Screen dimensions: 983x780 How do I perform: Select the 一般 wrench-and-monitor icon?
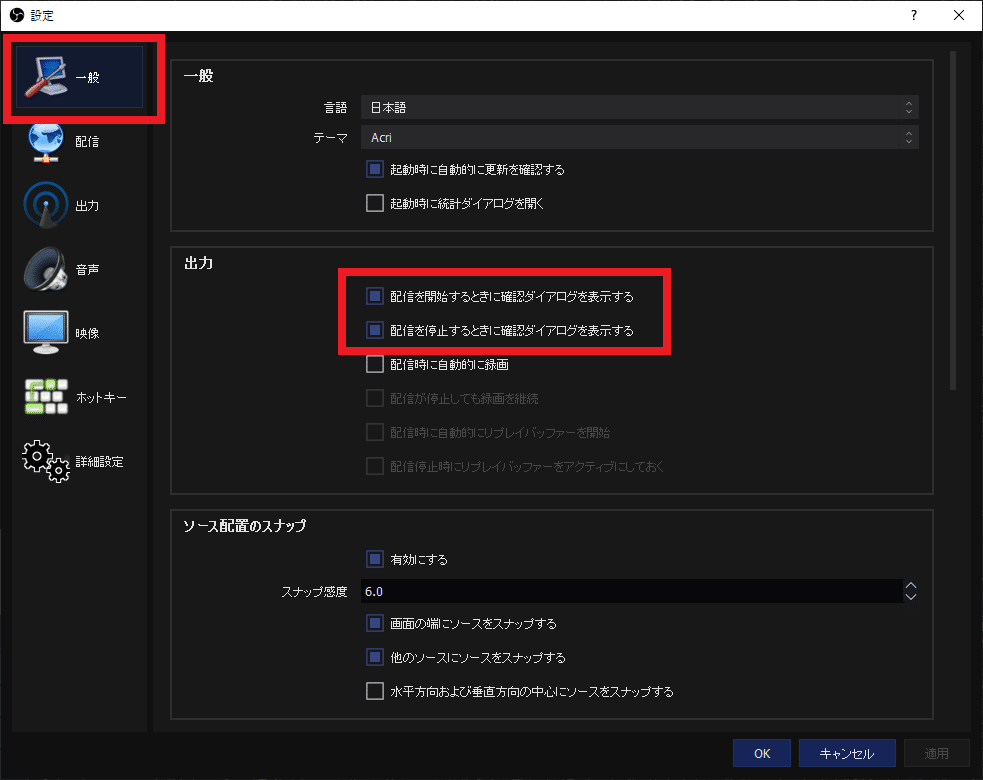tap(46, 77)
